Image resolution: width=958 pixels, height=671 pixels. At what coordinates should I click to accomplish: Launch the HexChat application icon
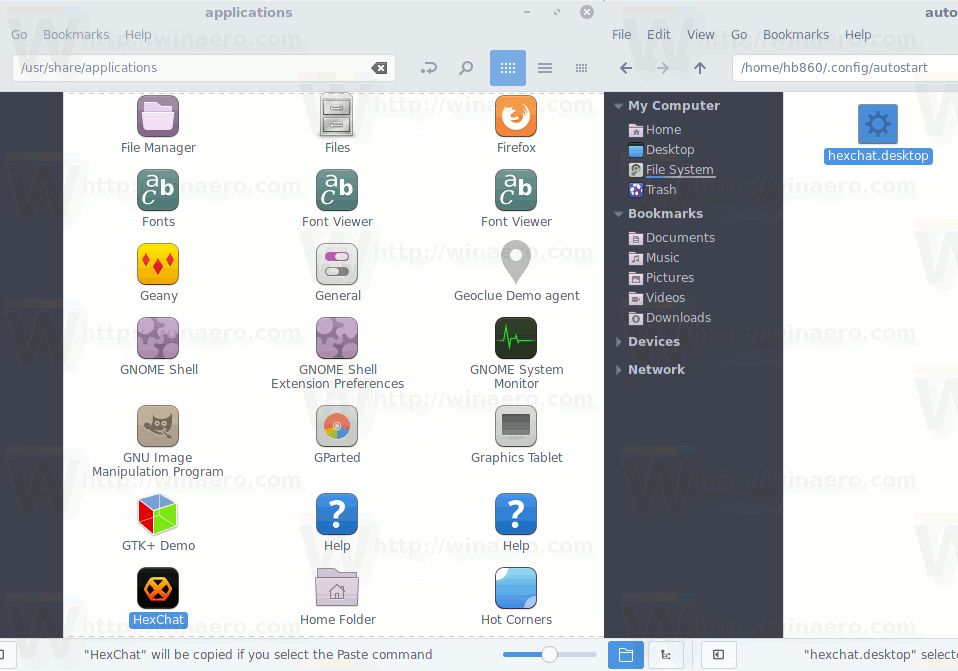pyautogui.click(x=157, y=588)
